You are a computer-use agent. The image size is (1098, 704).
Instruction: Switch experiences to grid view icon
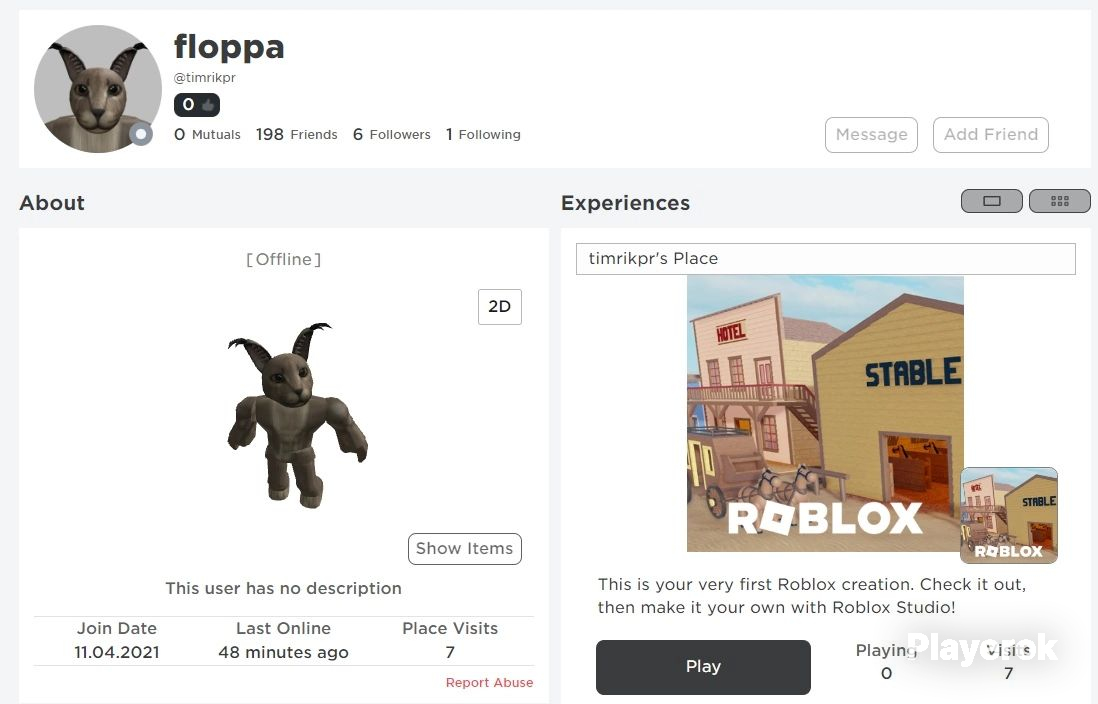(1059, 201)
